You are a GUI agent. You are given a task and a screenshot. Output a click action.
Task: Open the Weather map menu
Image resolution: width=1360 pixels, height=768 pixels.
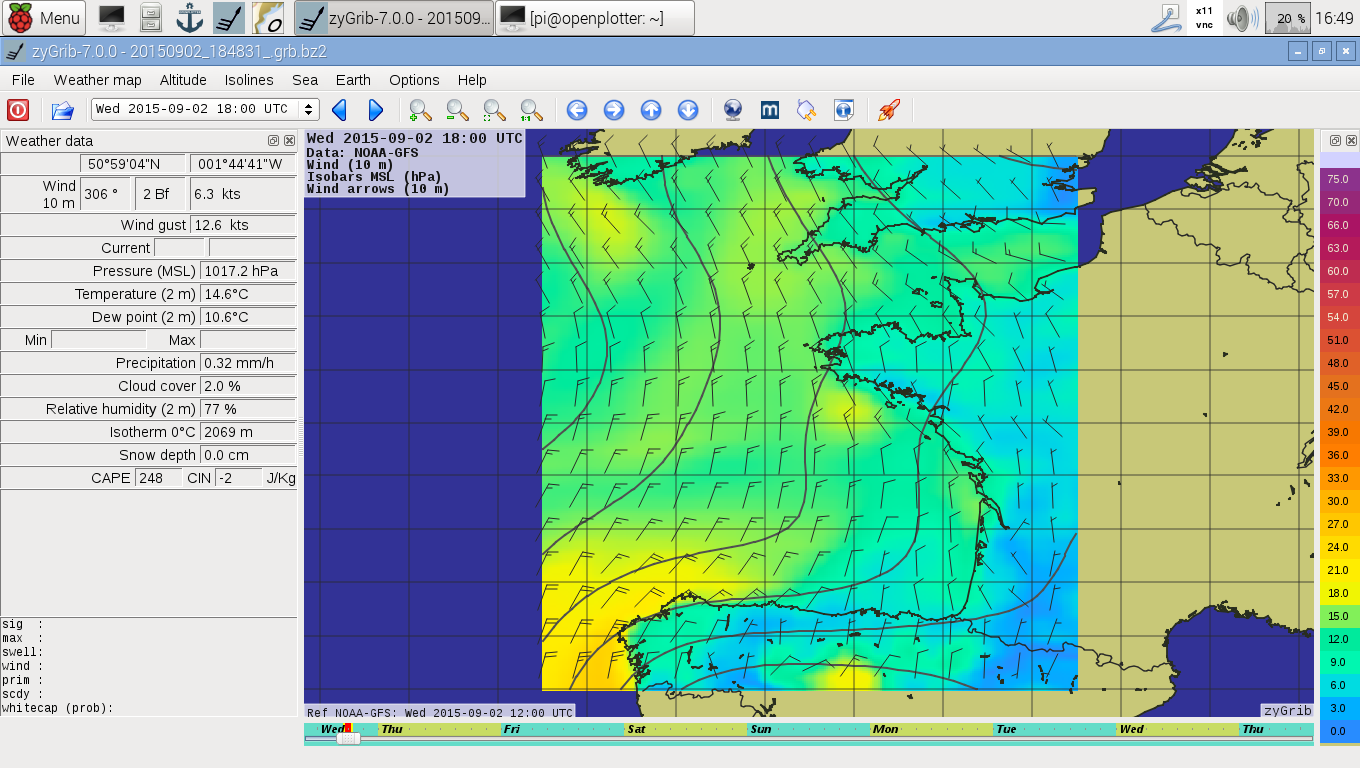tap(98, 80)
